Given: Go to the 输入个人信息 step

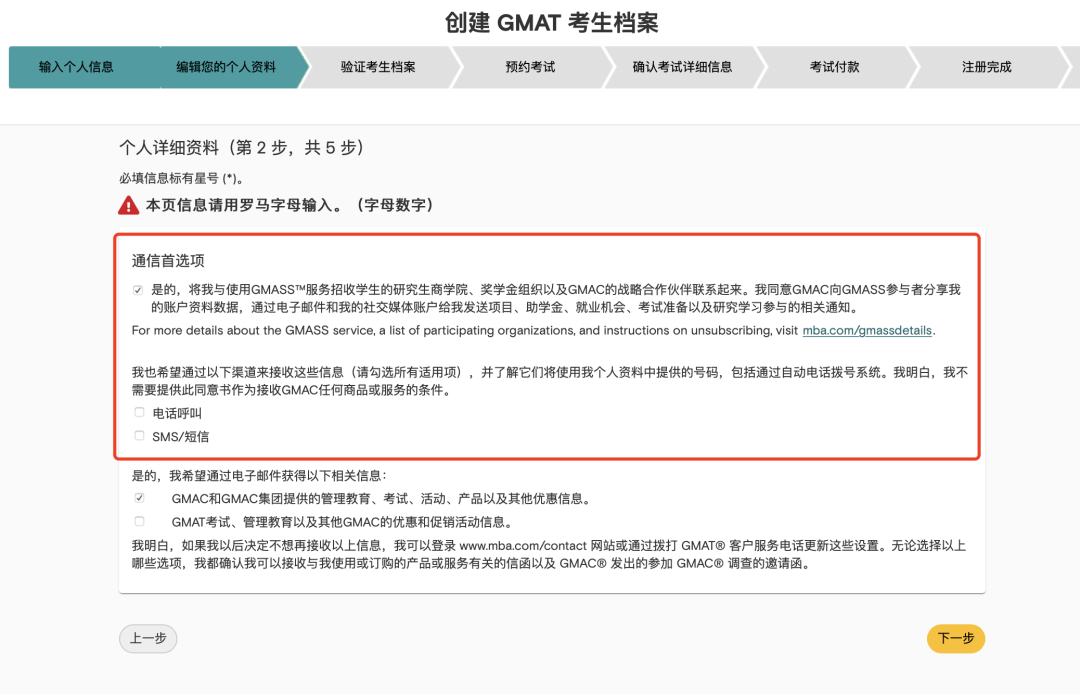Looking at the screenshot, I should pos(76,67).
